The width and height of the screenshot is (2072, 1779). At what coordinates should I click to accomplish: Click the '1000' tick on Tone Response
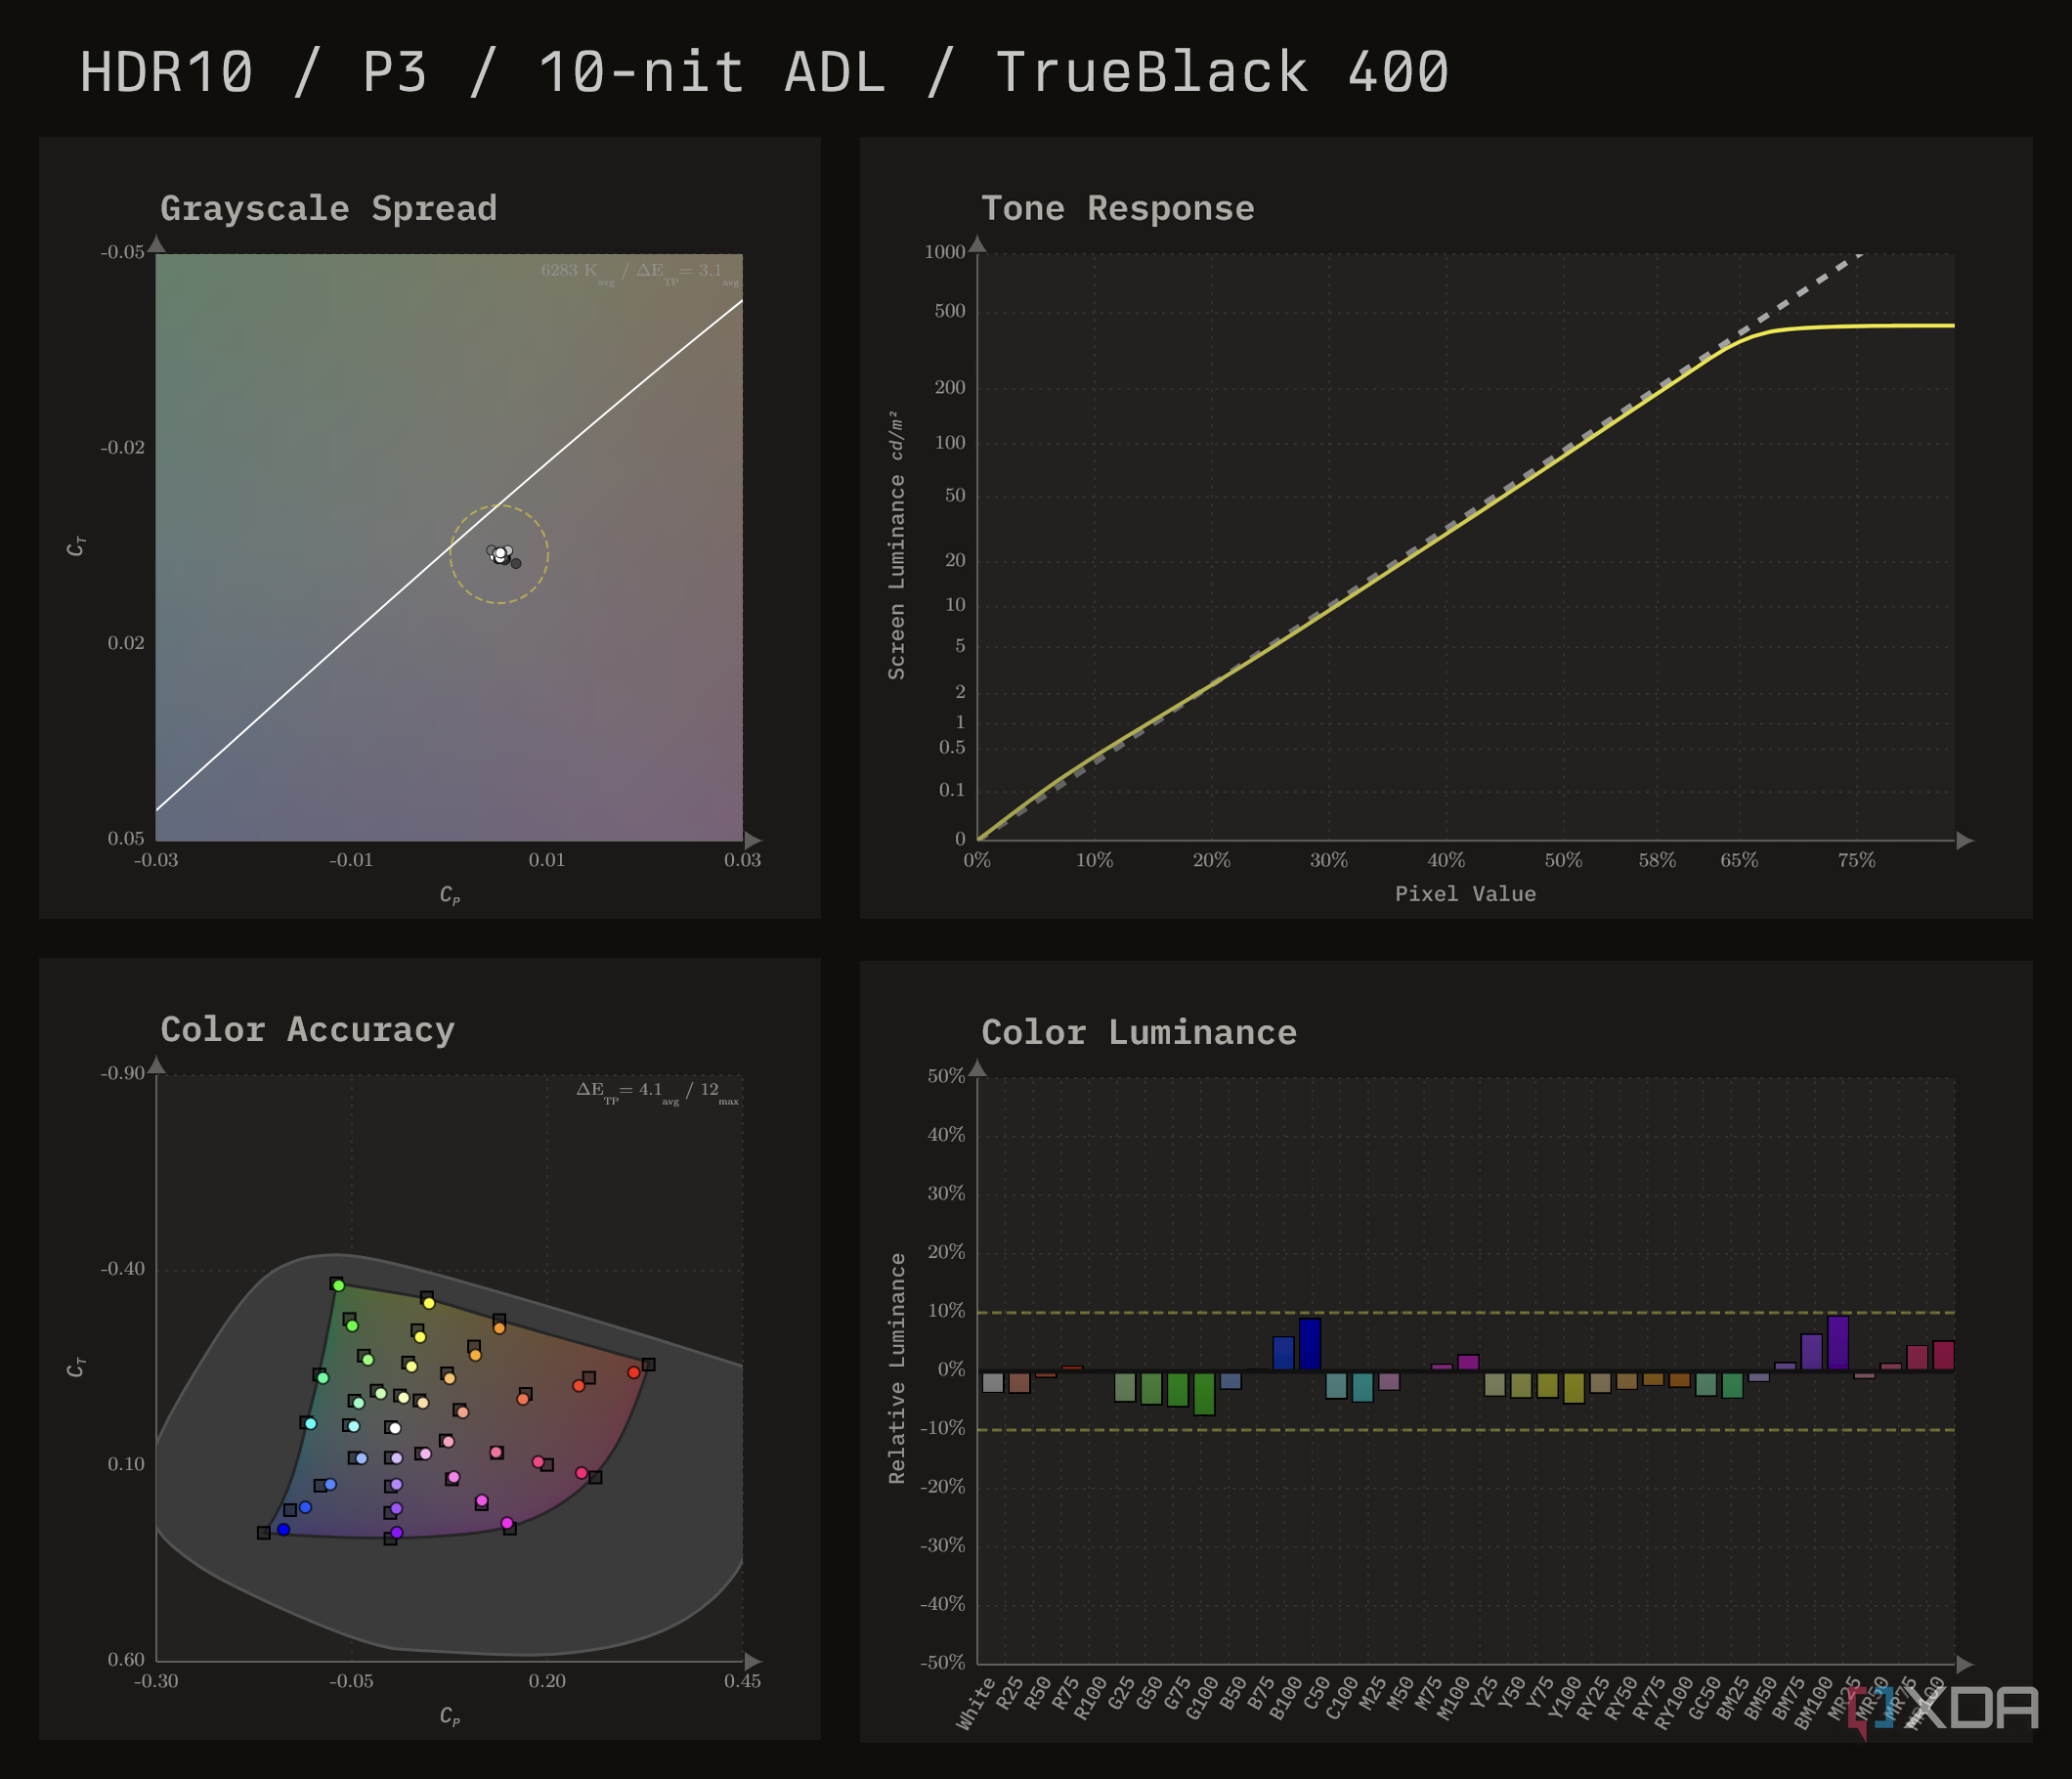pos(944,252)
